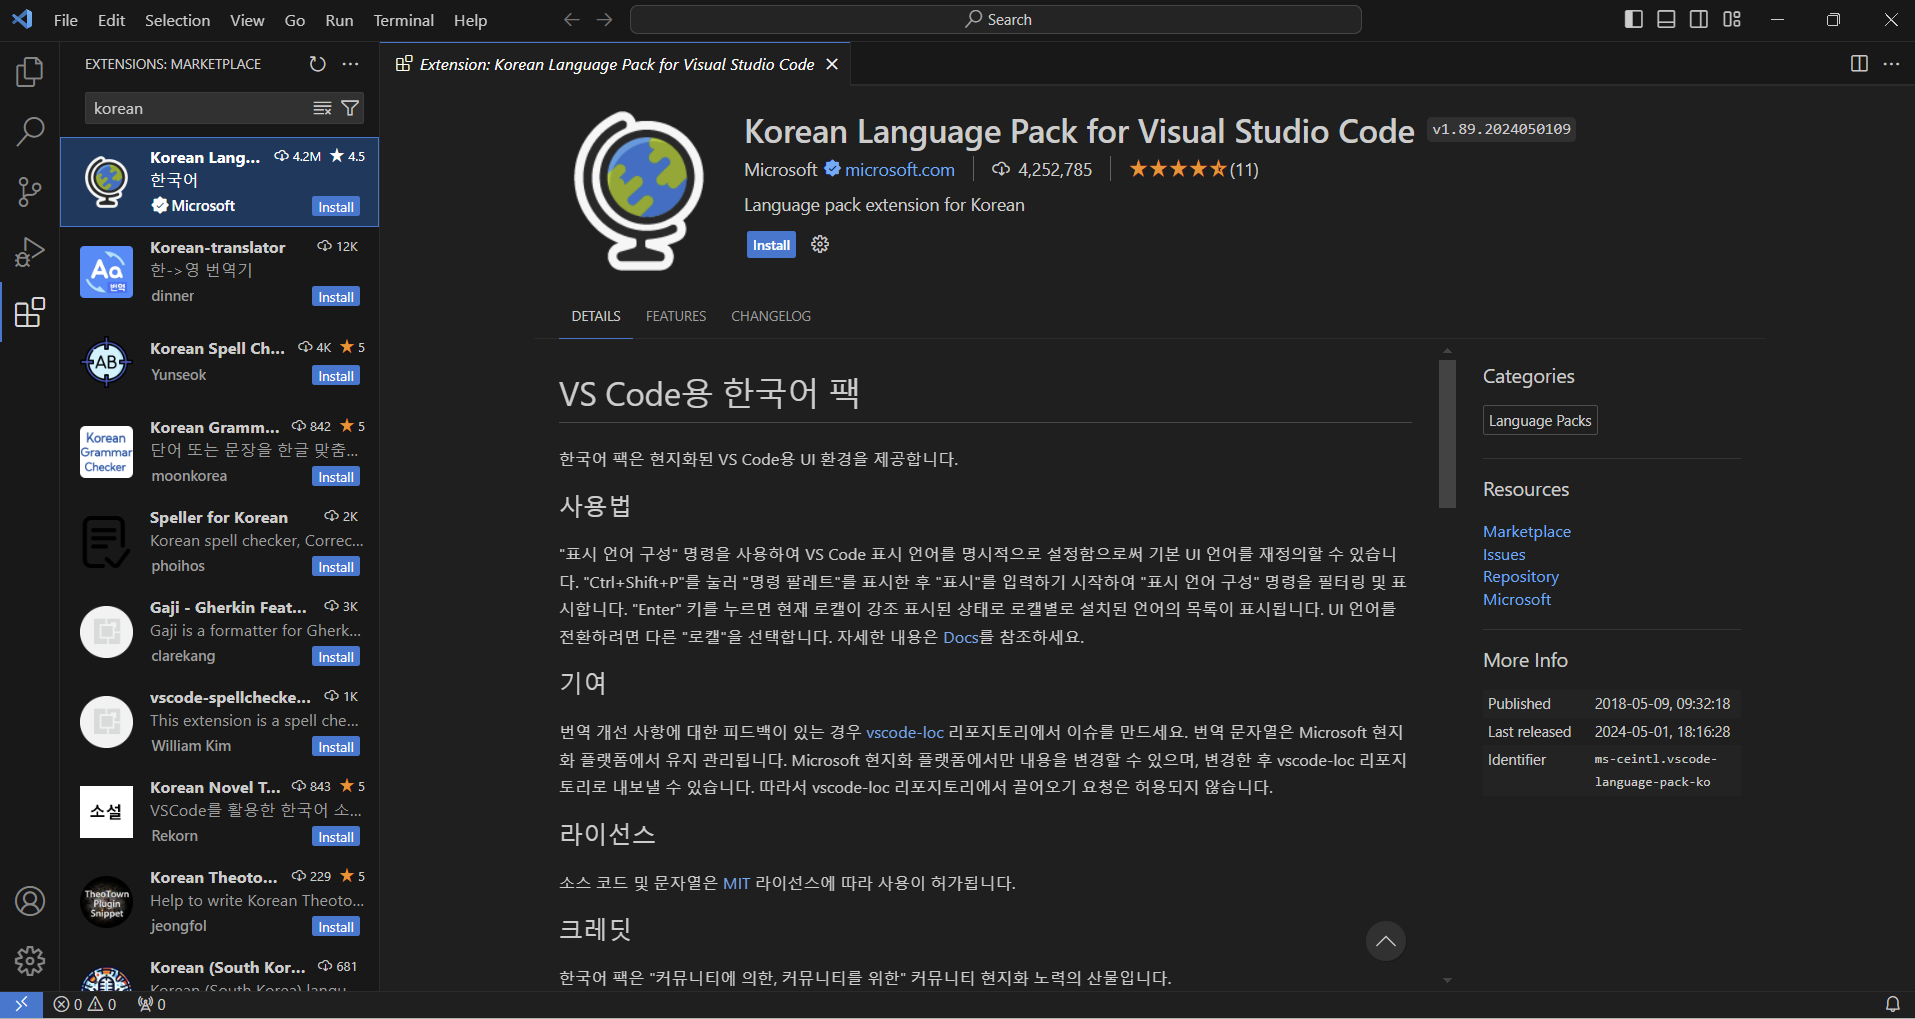Viewport: 1915px width, 1019px height.
Task: Click the VS Code logo icon
Action: coord(22,19)
